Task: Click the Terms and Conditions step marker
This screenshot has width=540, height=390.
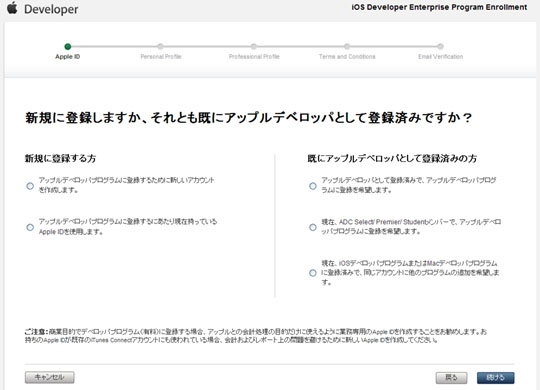Action: pyautogui.click(x=347, y=47)
